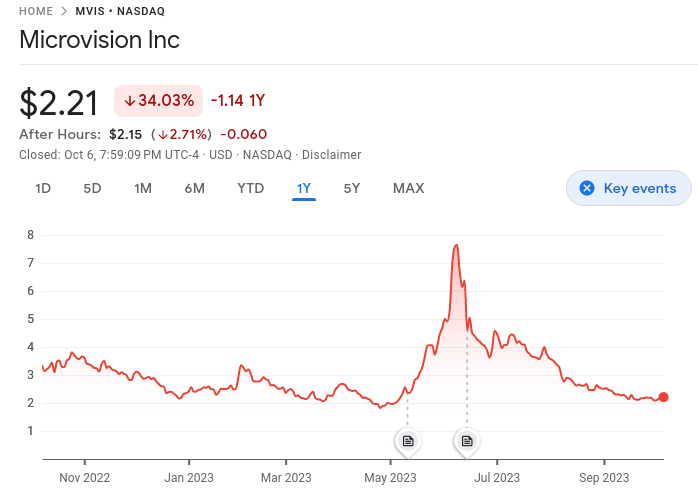Click the 34.03% down percentage badge
698x496 pixels.
point(159,100)
